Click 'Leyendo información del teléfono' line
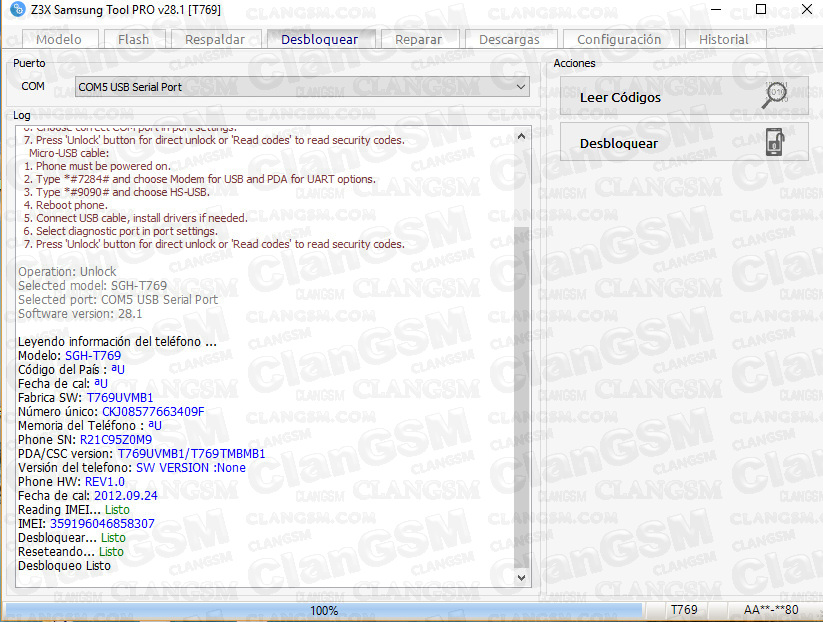Screen dimensions: 823x622 coord(117,342)
